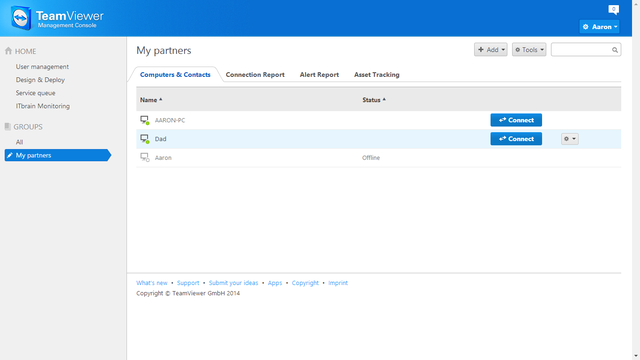Viewport: 640px width, 360px height.
Task: Open the Imprint footer link
Action: pyautogui.click(x=338, y=283)
